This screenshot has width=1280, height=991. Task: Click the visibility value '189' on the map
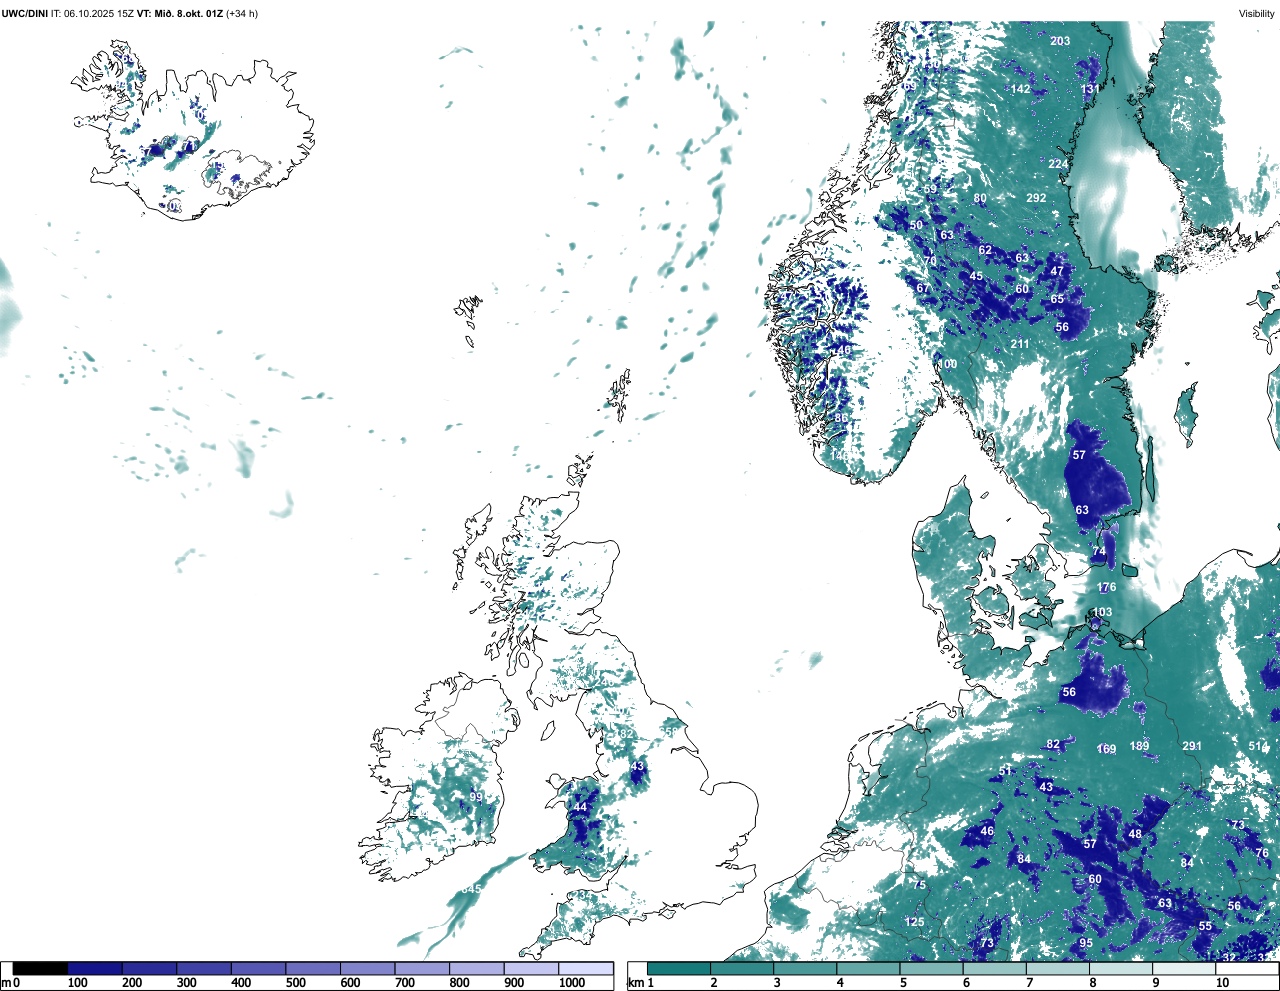1139,745
